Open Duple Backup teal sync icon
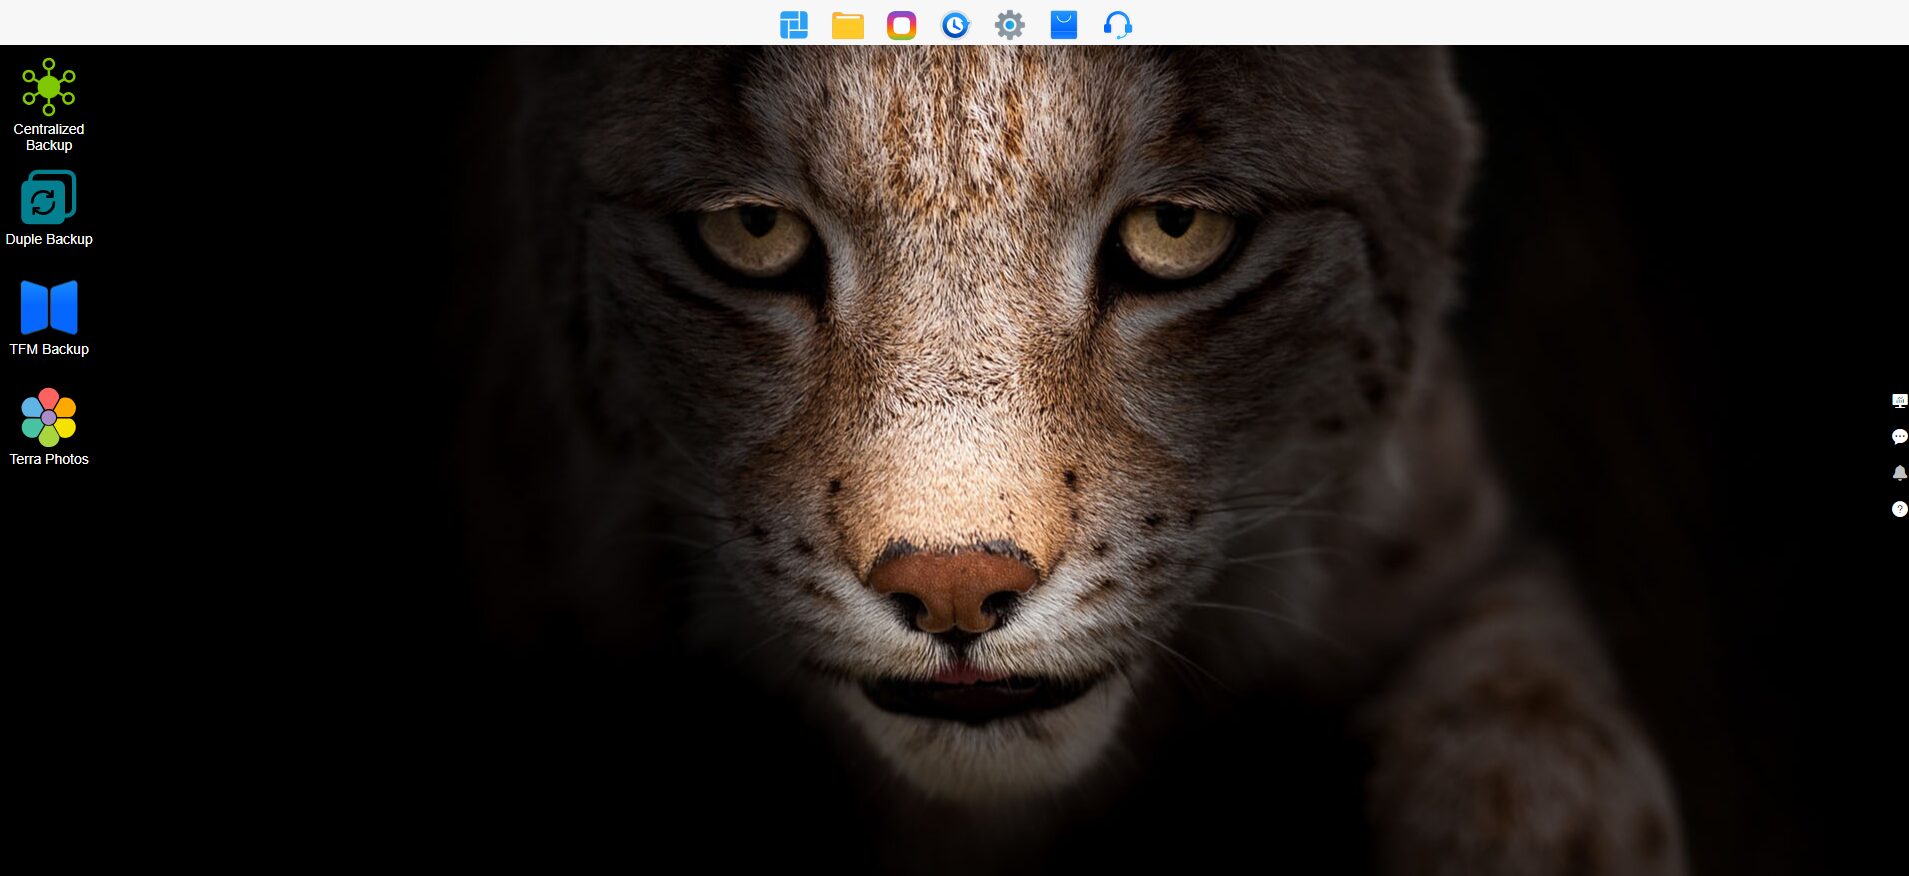The height and width of the screenshot is (876, 1909). tap(48, 197)
